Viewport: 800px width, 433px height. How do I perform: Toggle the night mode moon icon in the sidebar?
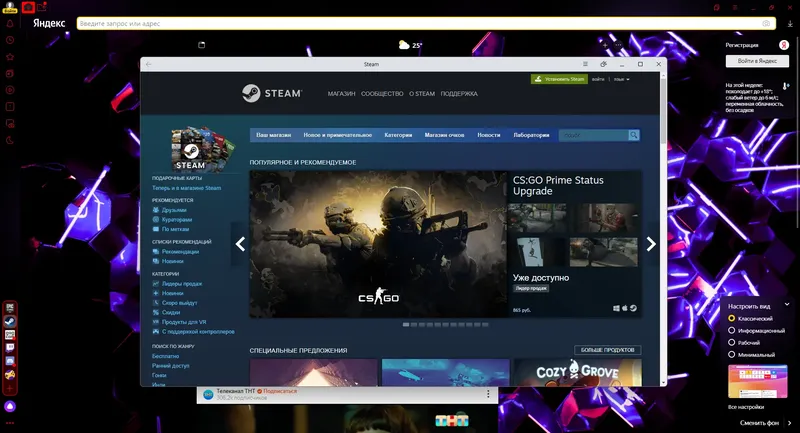point(10,140)
